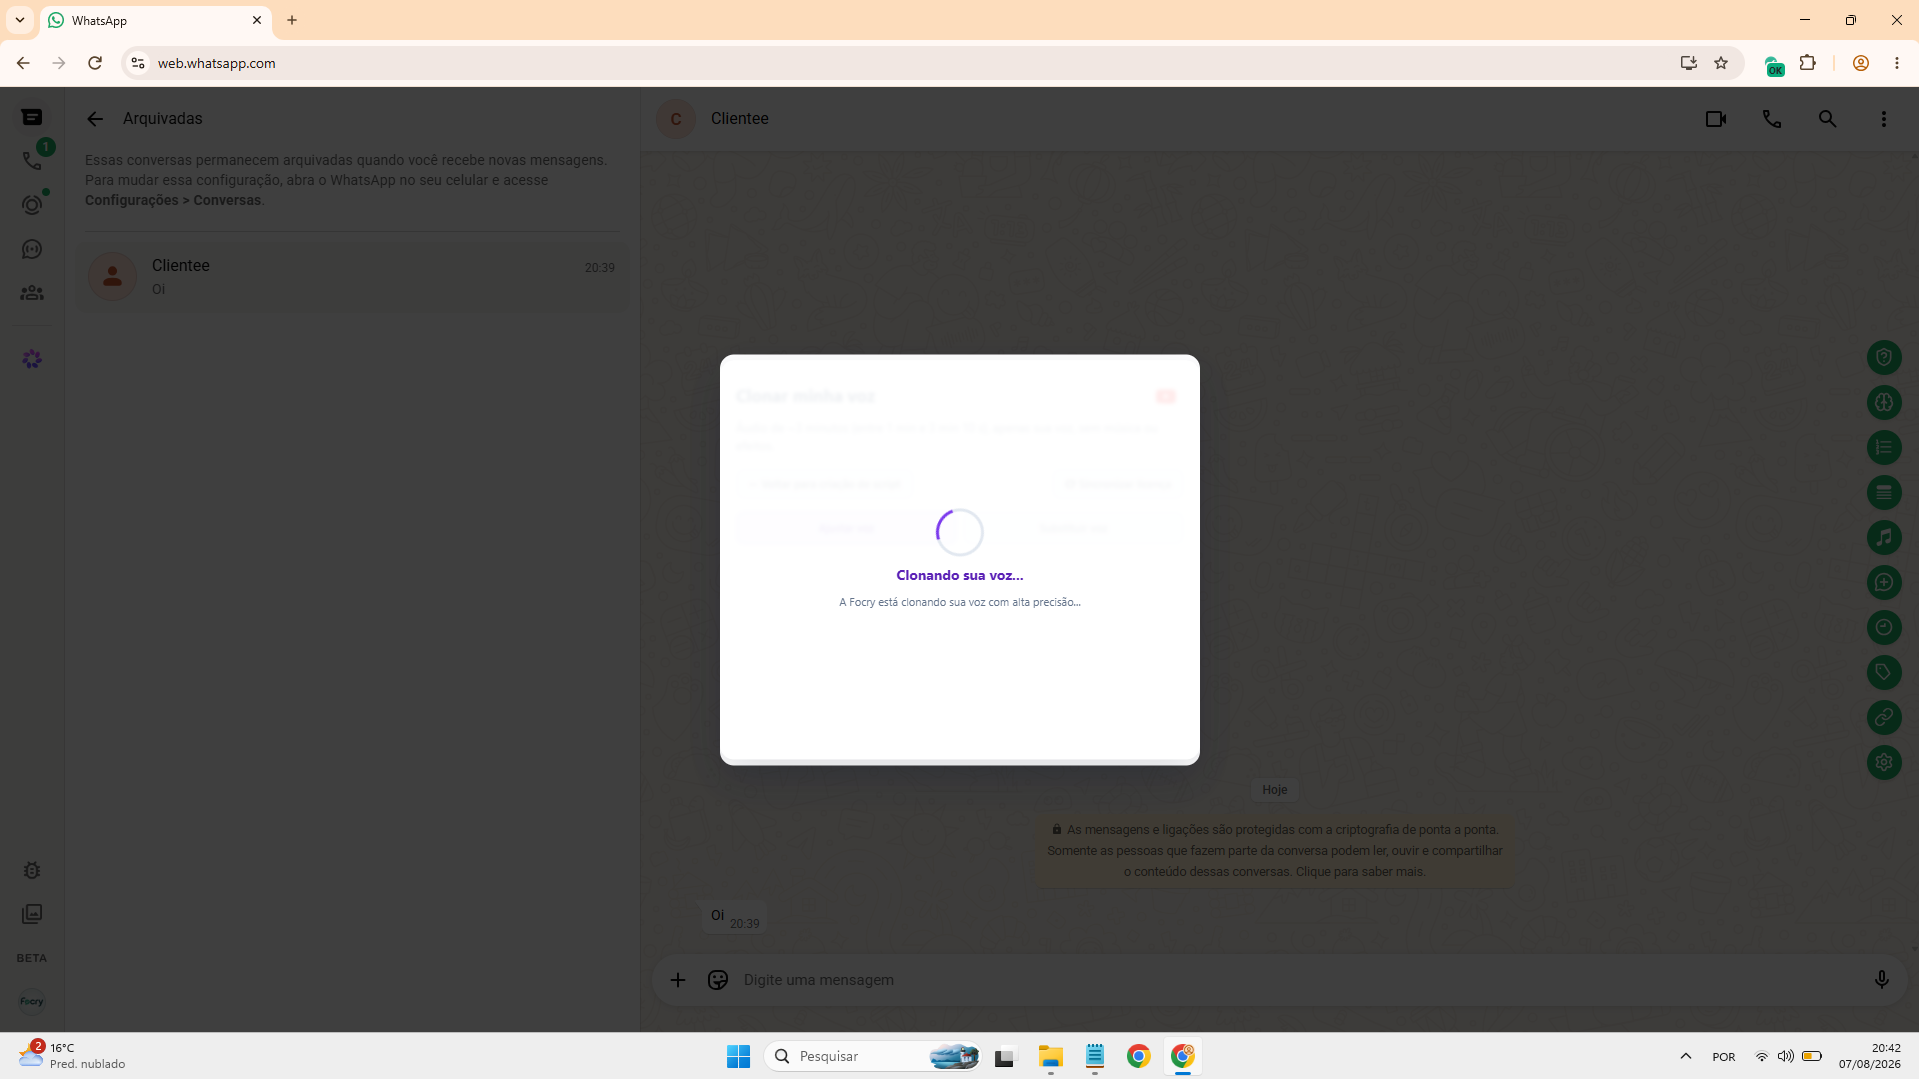
Task: Click the volume icon in system tray
Action: tap(1786, 1056)
